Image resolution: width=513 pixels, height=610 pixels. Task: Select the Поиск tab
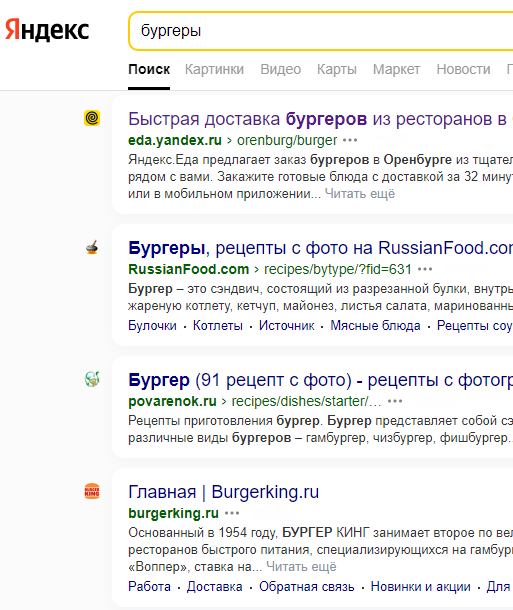pyautogui.click(x=149, y=69)
